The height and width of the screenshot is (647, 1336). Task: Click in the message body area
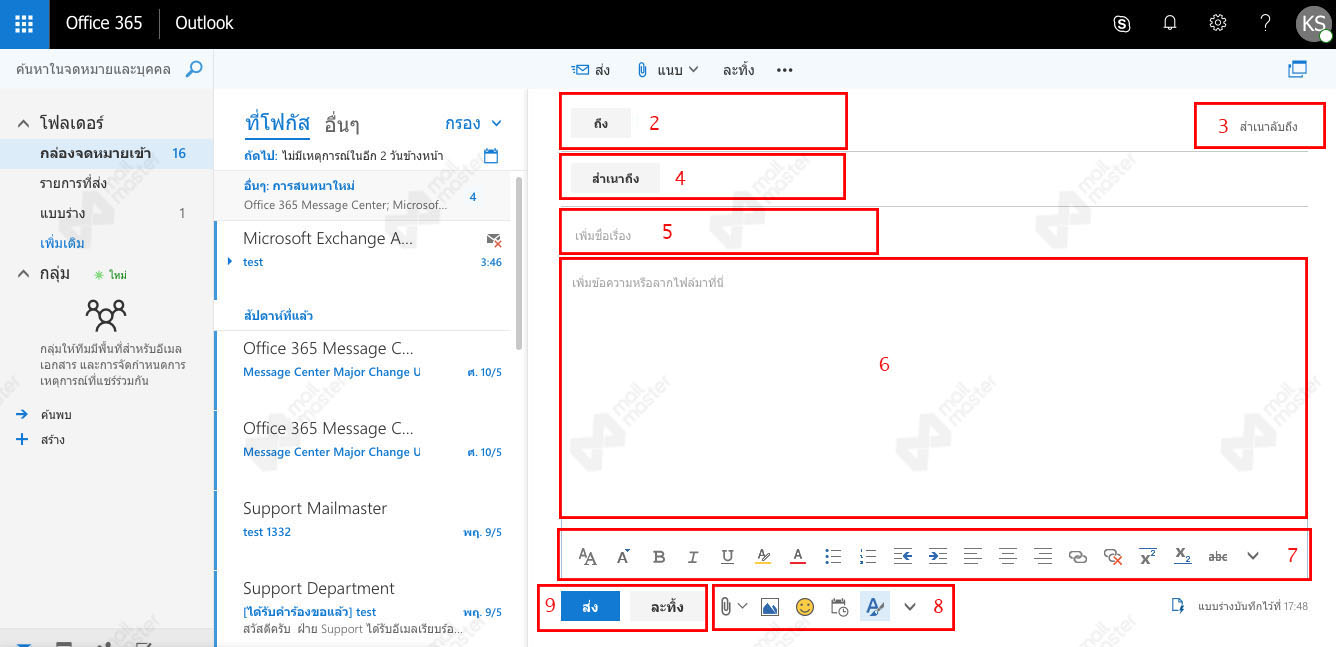point(933,390)
